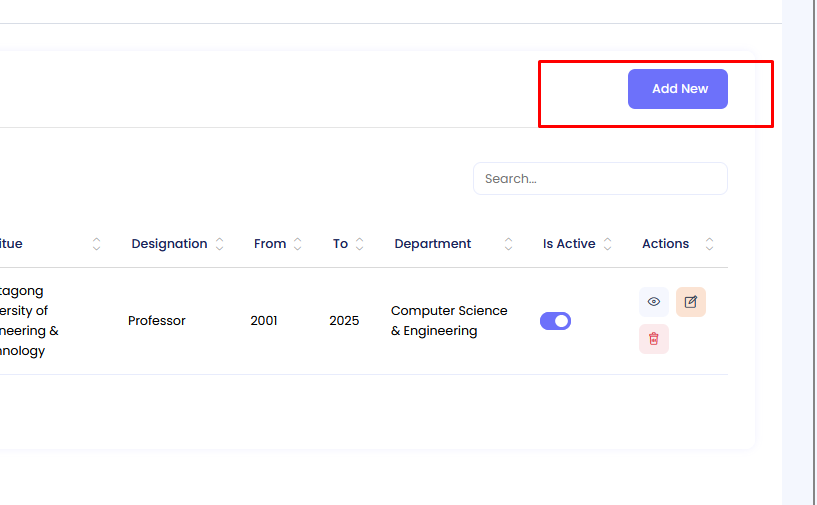Sort by Department using its sort arrows
817x505 pixels.
click(508, 244)
